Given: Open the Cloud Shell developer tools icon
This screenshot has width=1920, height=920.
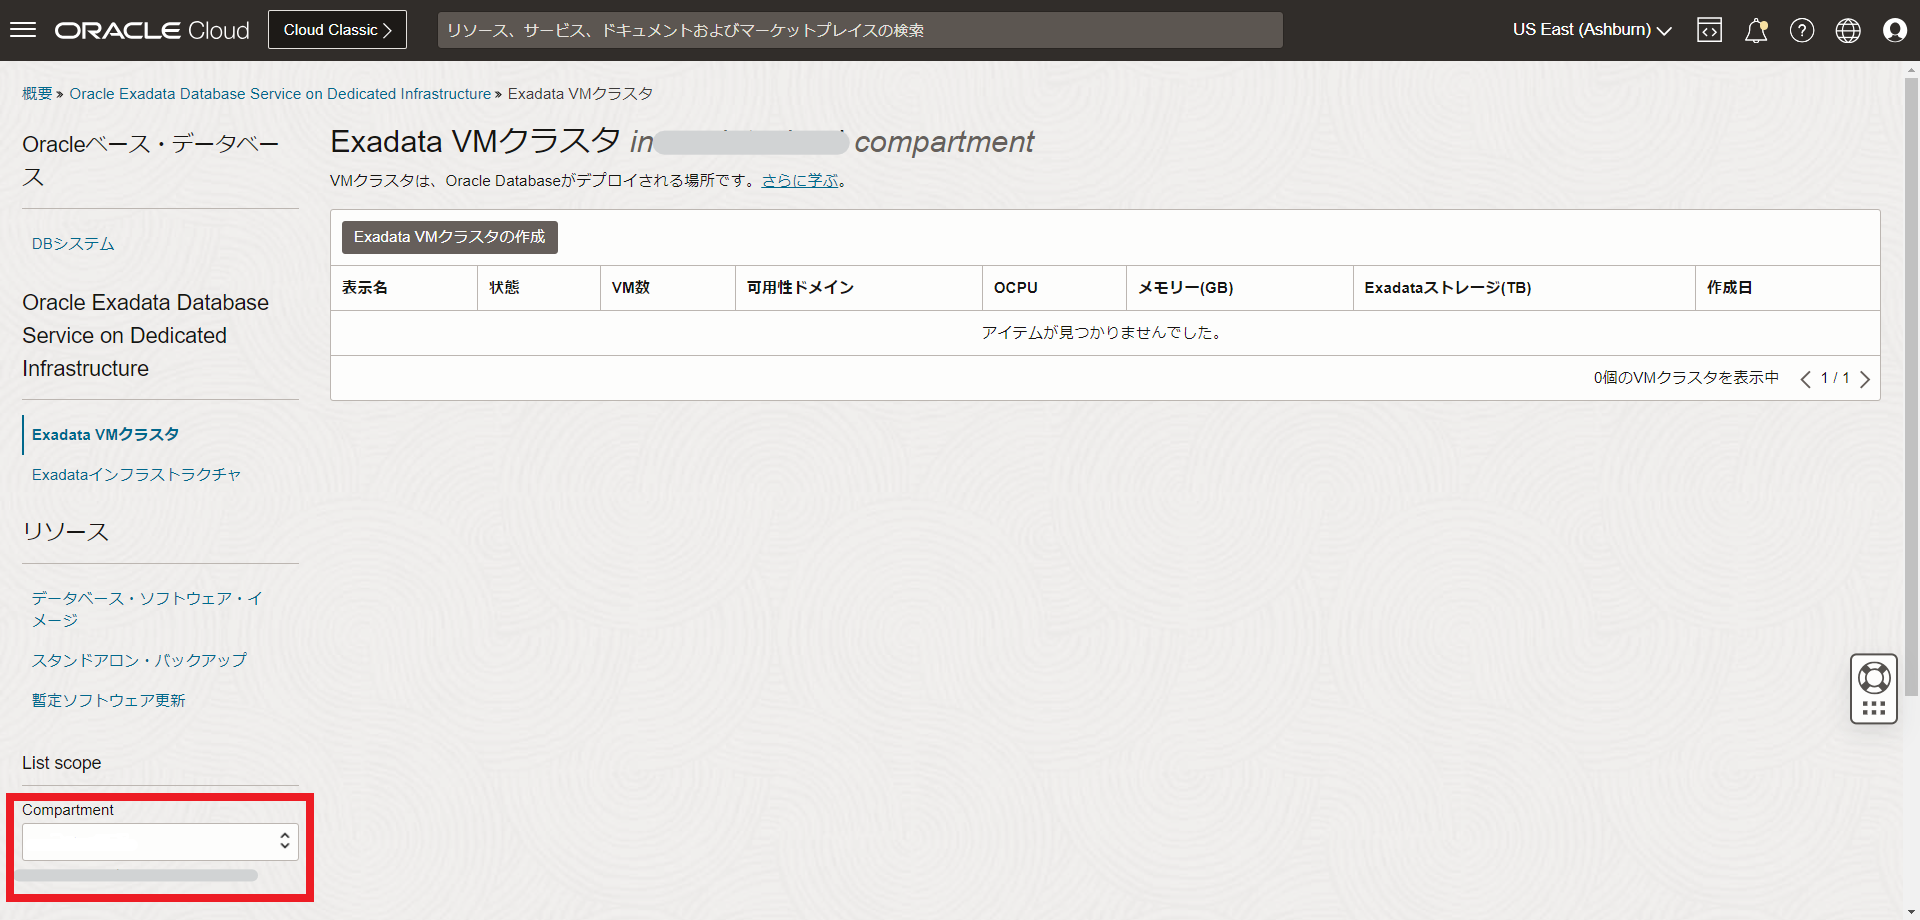Looking at the screenshot, I should 1709,30.
